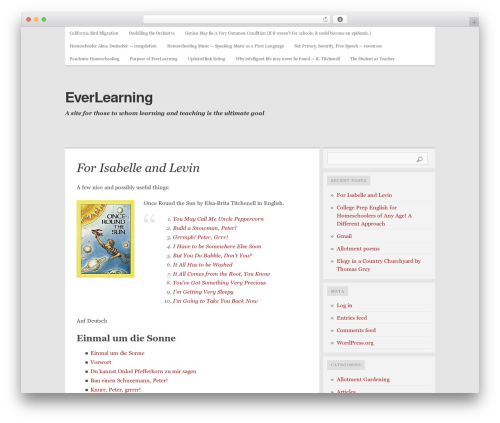Image resolution: width=500 pixels, height=423 pixels.
Task: Open chapter You've Got Something Very Precious
Action: (x=219, y=283)
